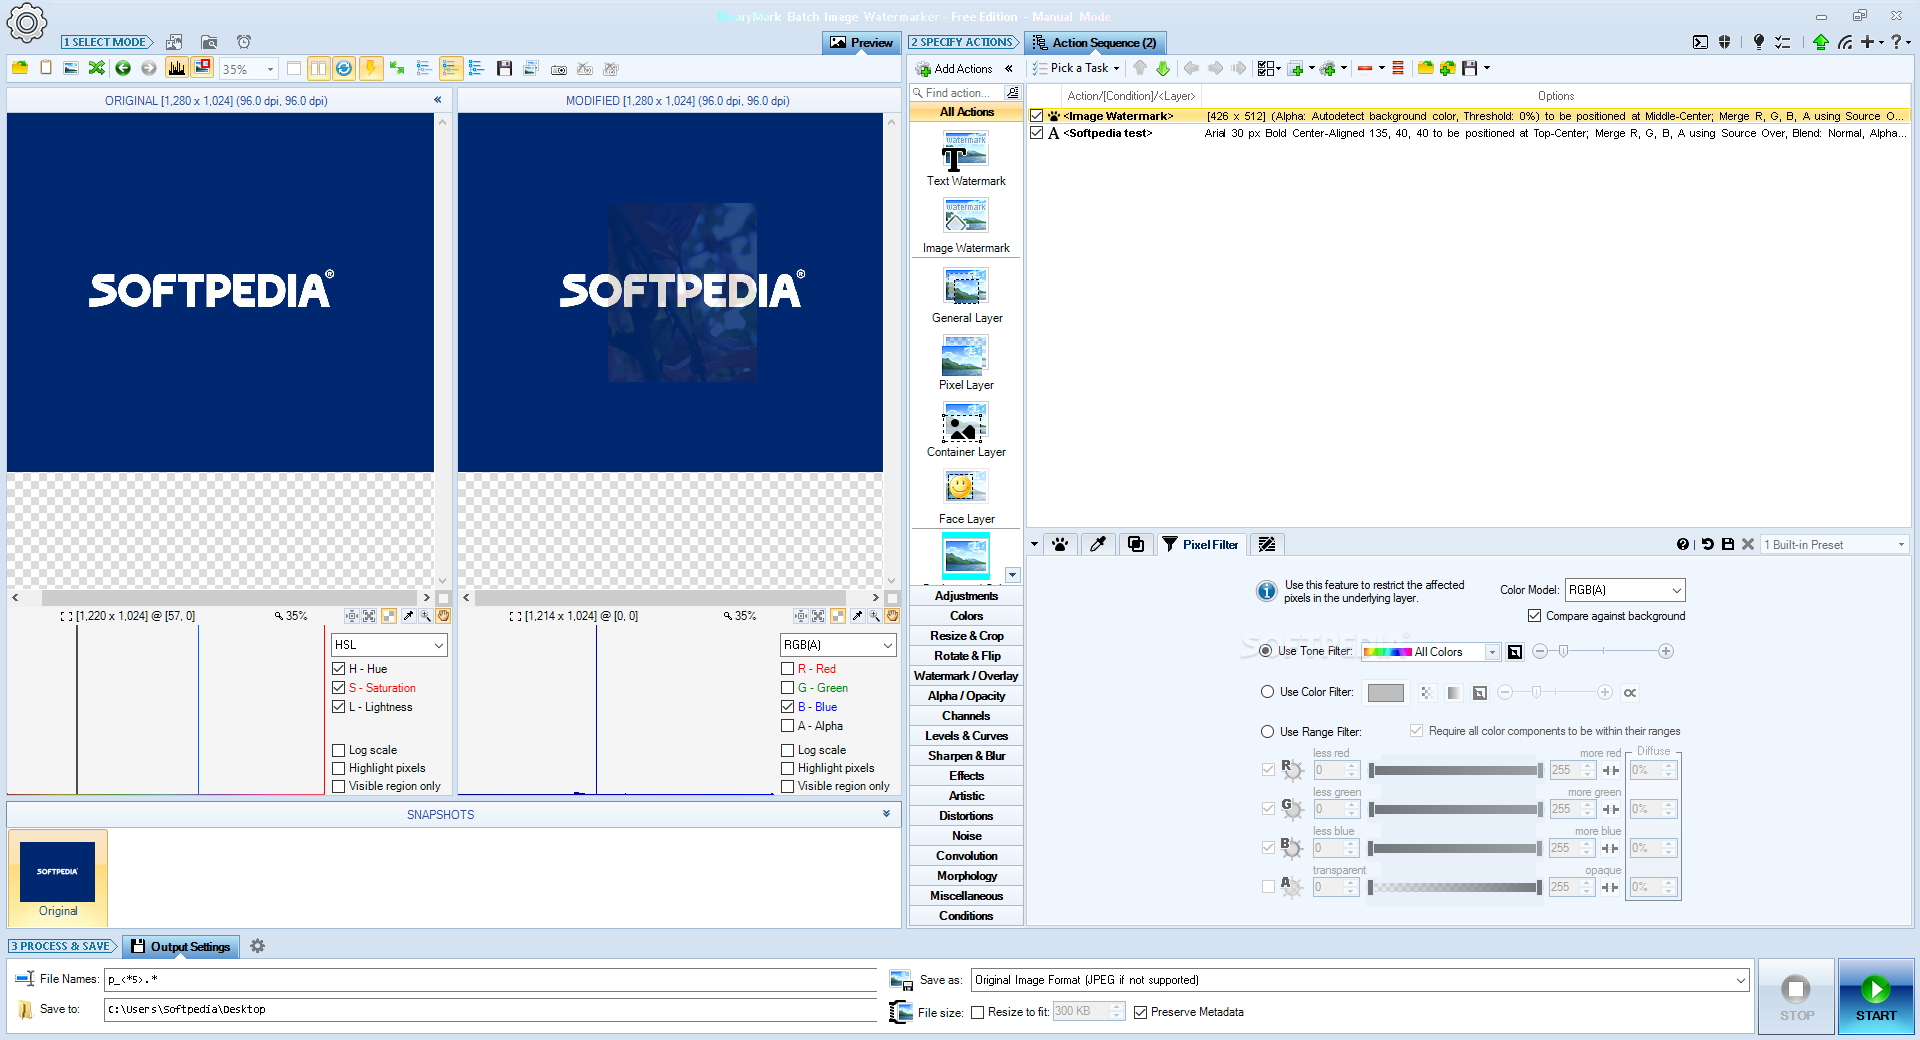Switch to the Pixel Filter tab
This screenshot has height=1040, width=1920.
1200,544
